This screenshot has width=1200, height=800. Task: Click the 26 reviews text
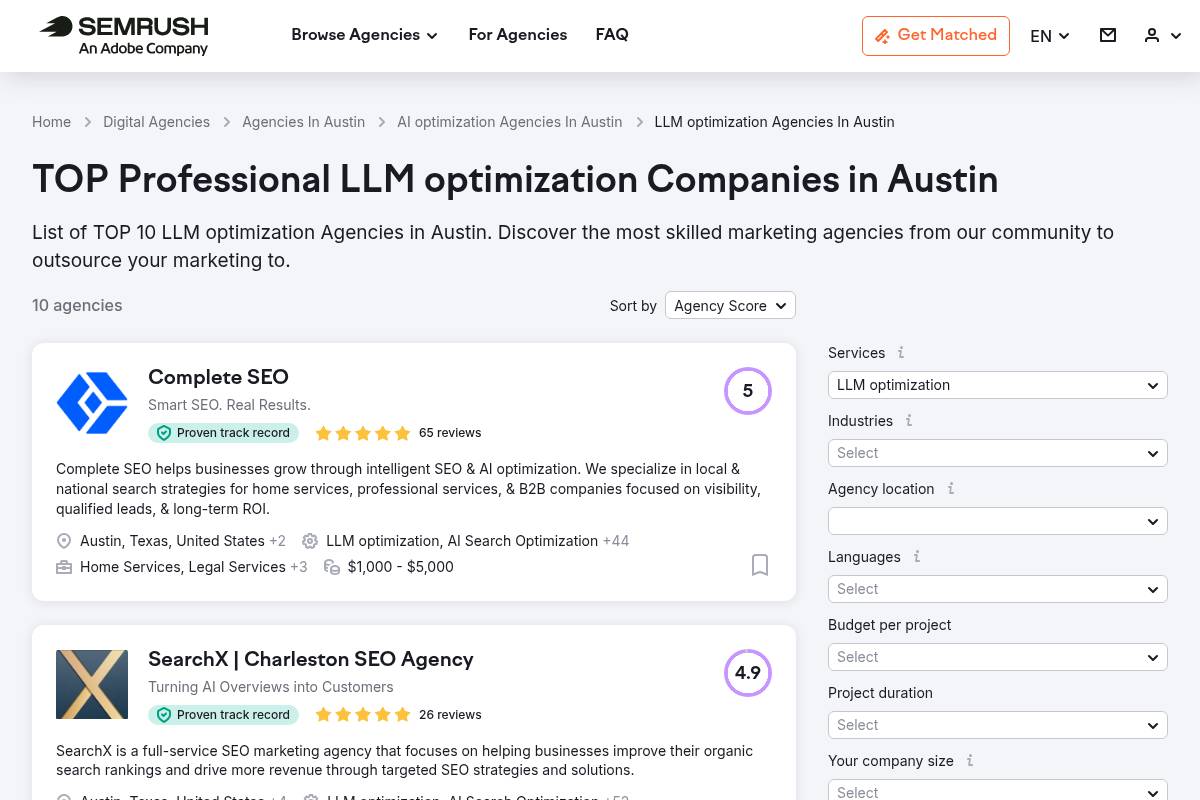450,715
